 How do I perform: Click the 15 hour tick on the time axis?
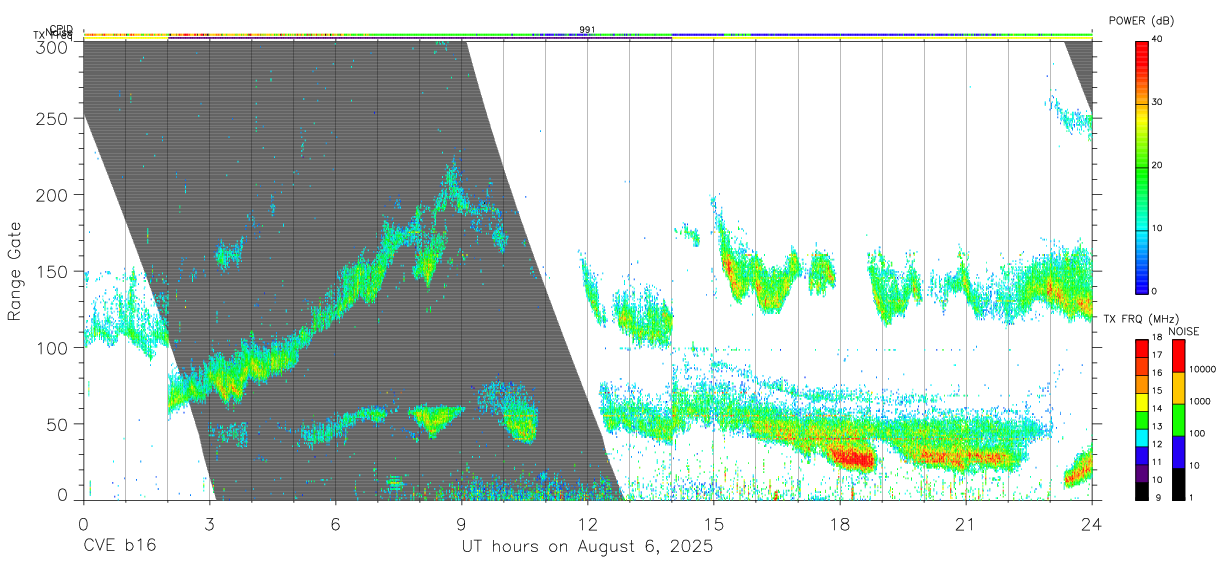(x=714, y=524)
